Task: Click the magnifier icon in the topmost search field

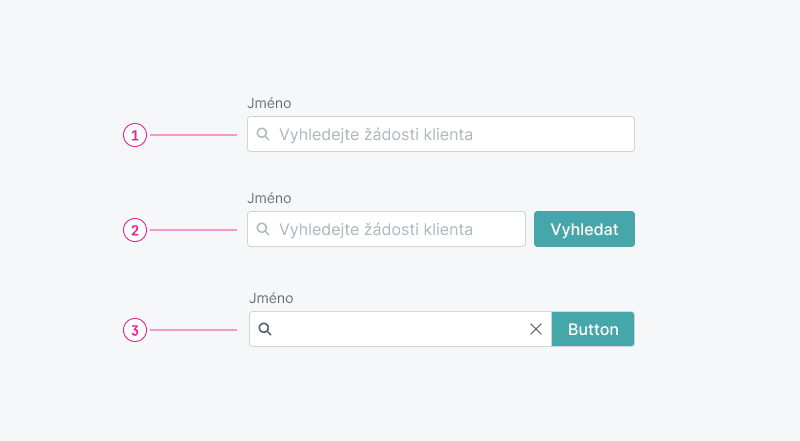Action: [x=263, y=134]
